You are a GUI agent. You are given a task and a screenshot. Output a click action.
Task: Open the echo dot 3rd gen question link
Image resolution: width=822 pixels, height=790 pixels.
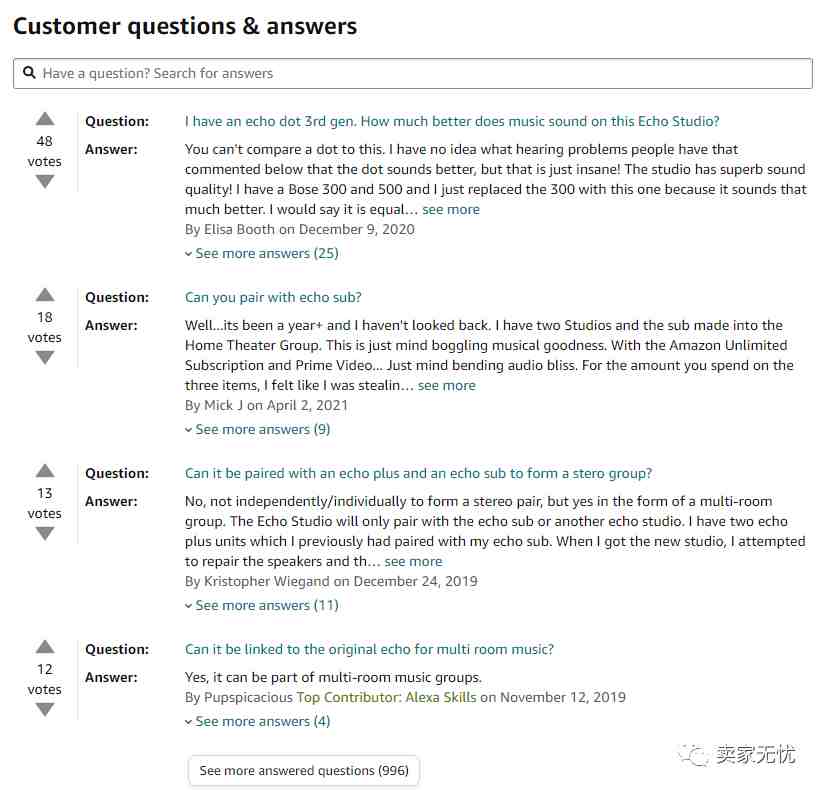(452, 121)
